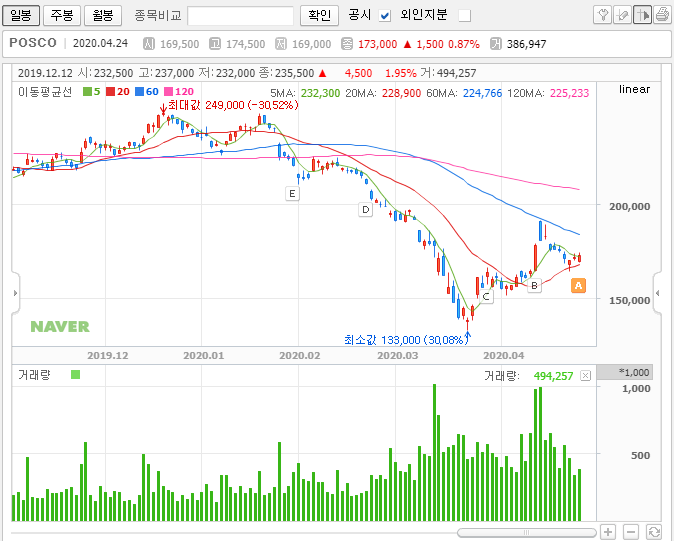Click the 2020.03 date axis label
Viewport: 674px width, 541px height.
point(398,356)
